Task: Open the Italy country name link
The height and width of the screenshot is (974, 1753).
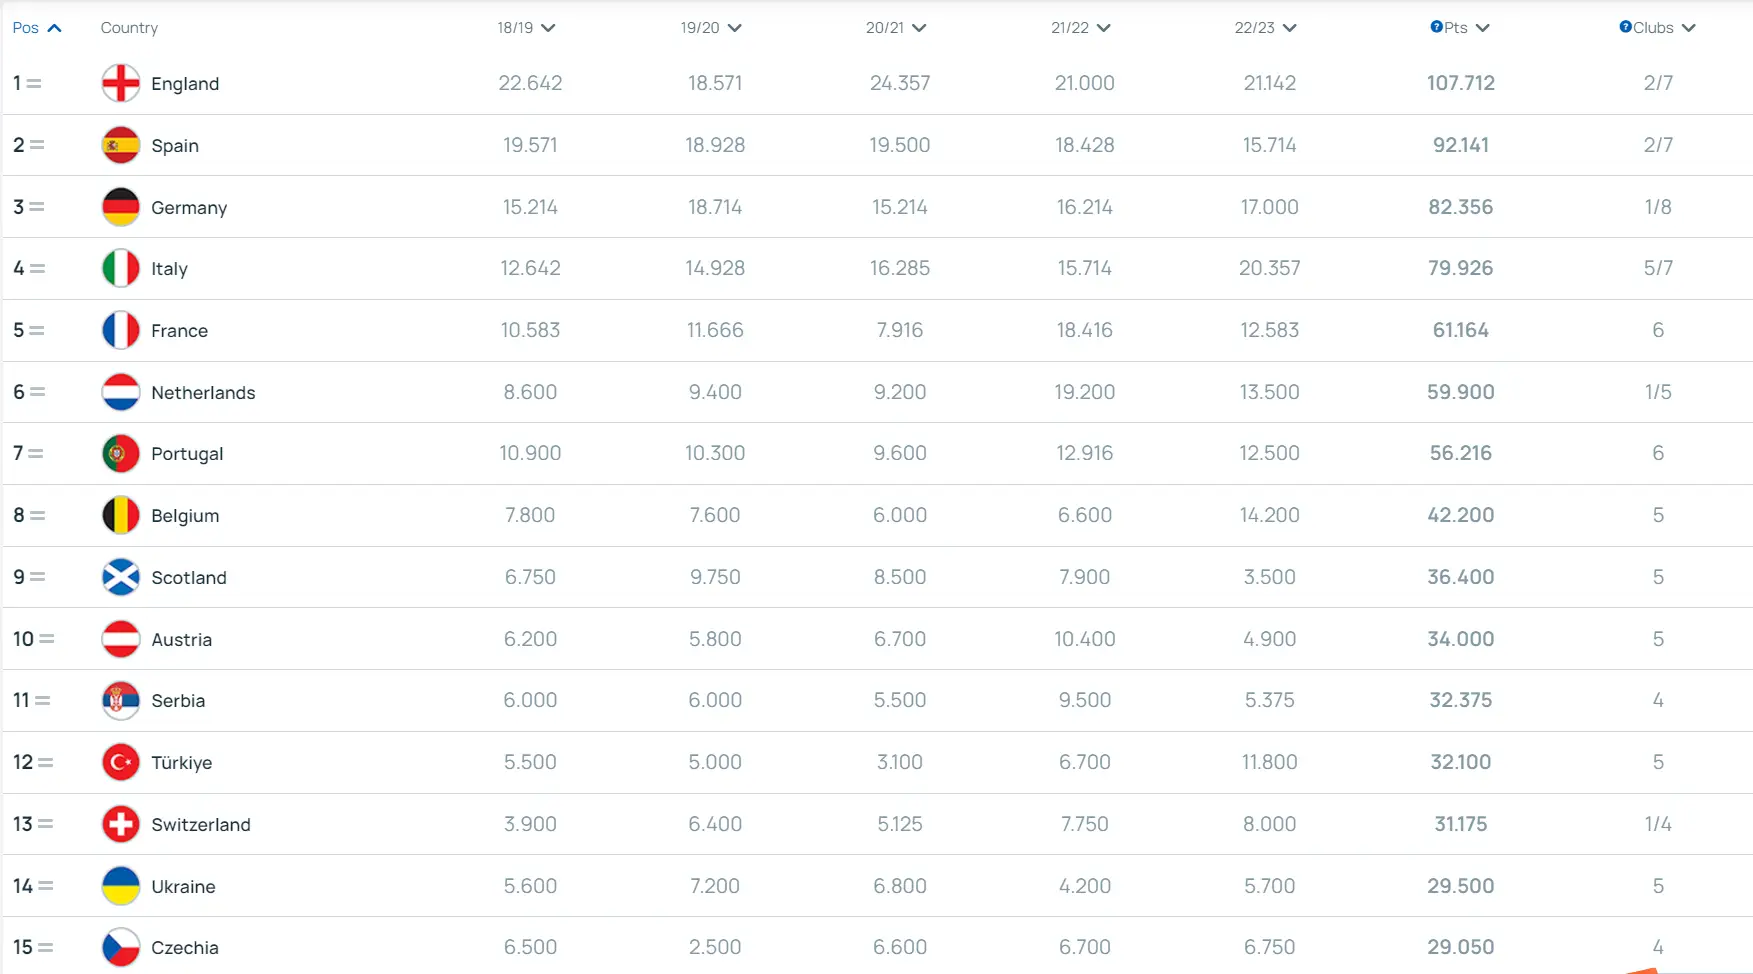Action: coord(169,269)
